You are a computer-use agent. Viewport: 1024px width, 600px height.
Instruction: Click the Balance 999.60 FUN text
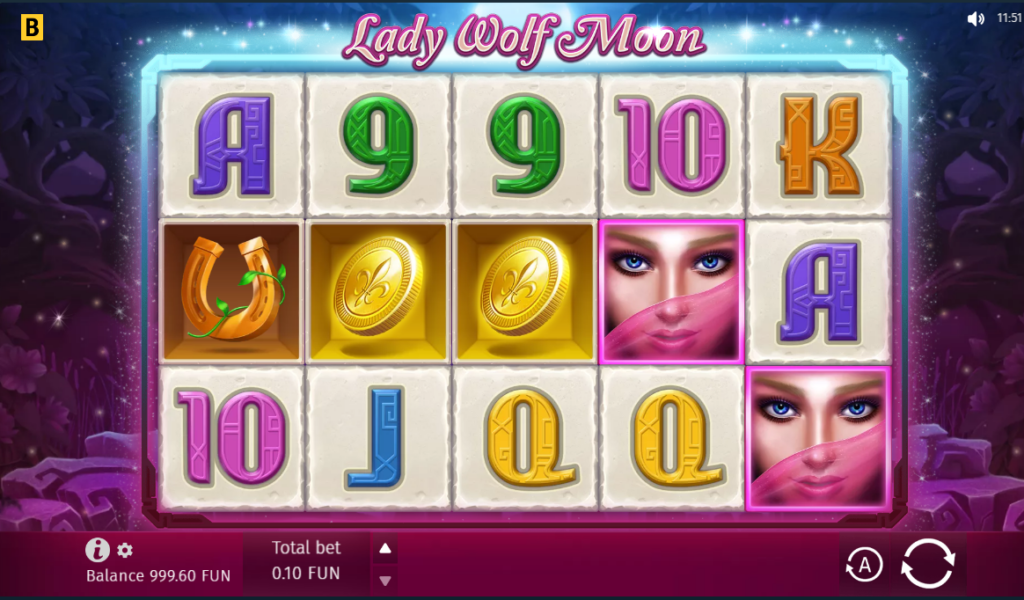coord(158,575)
